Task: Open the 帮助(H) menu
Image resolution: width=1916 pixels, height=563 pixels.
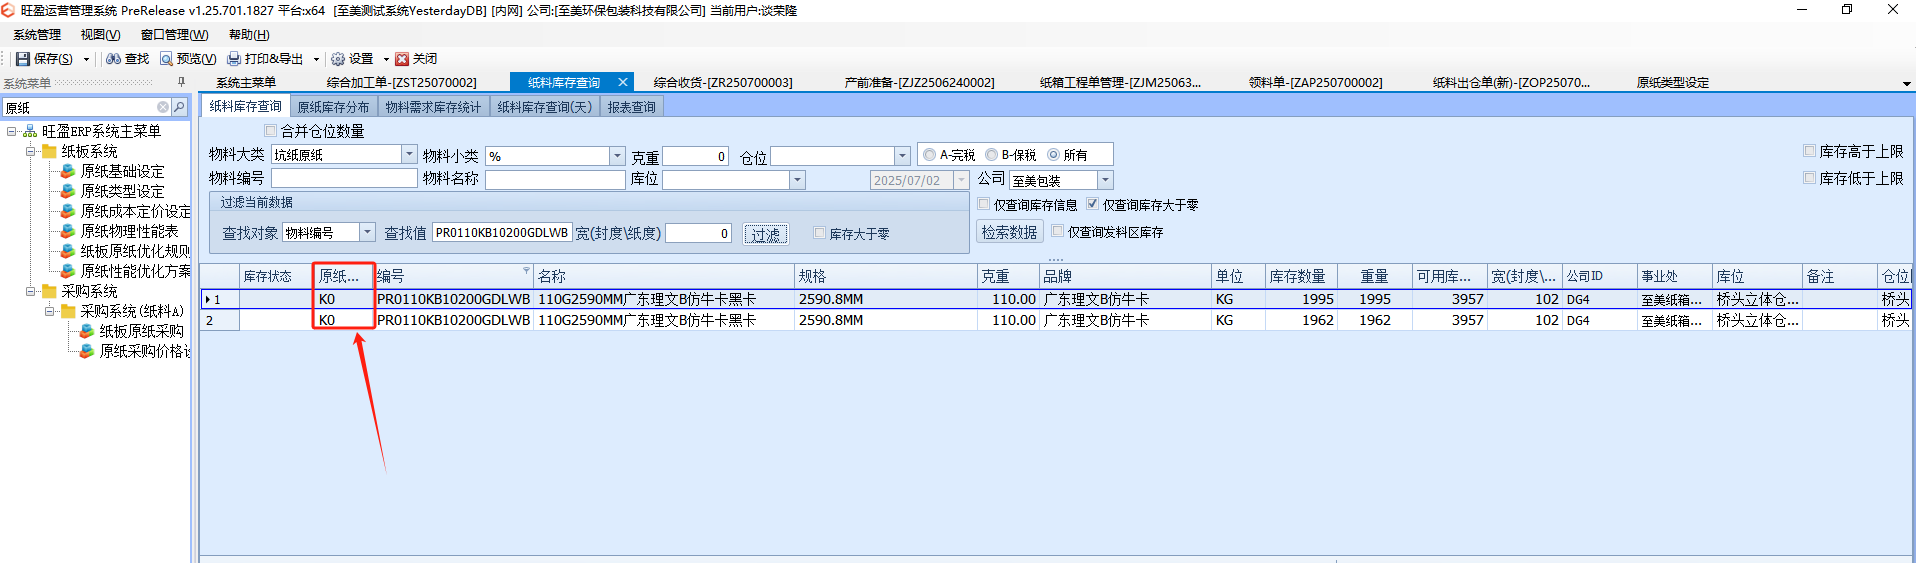Action: [249, 35]
